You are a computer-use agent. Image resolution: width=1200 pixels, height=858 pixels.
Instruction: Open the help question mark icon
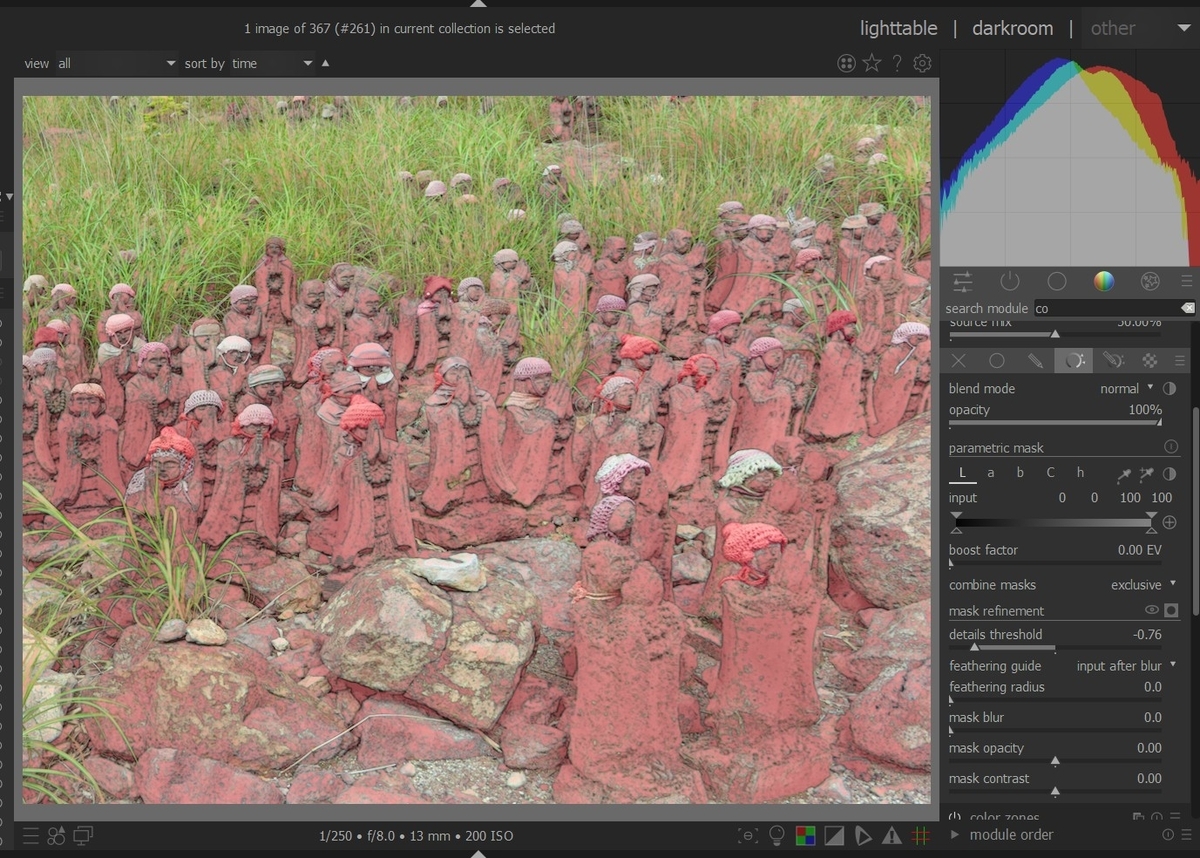tap(897, 63)
